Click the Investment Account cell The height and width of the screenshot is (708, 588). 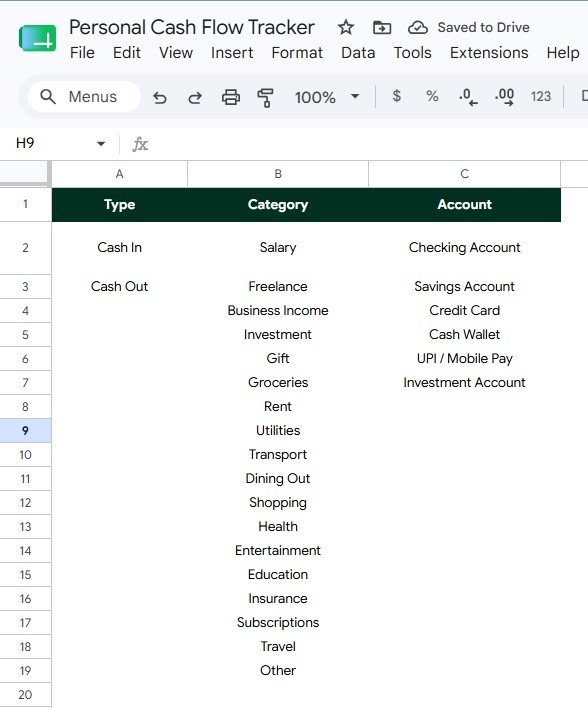click(464, 382)
